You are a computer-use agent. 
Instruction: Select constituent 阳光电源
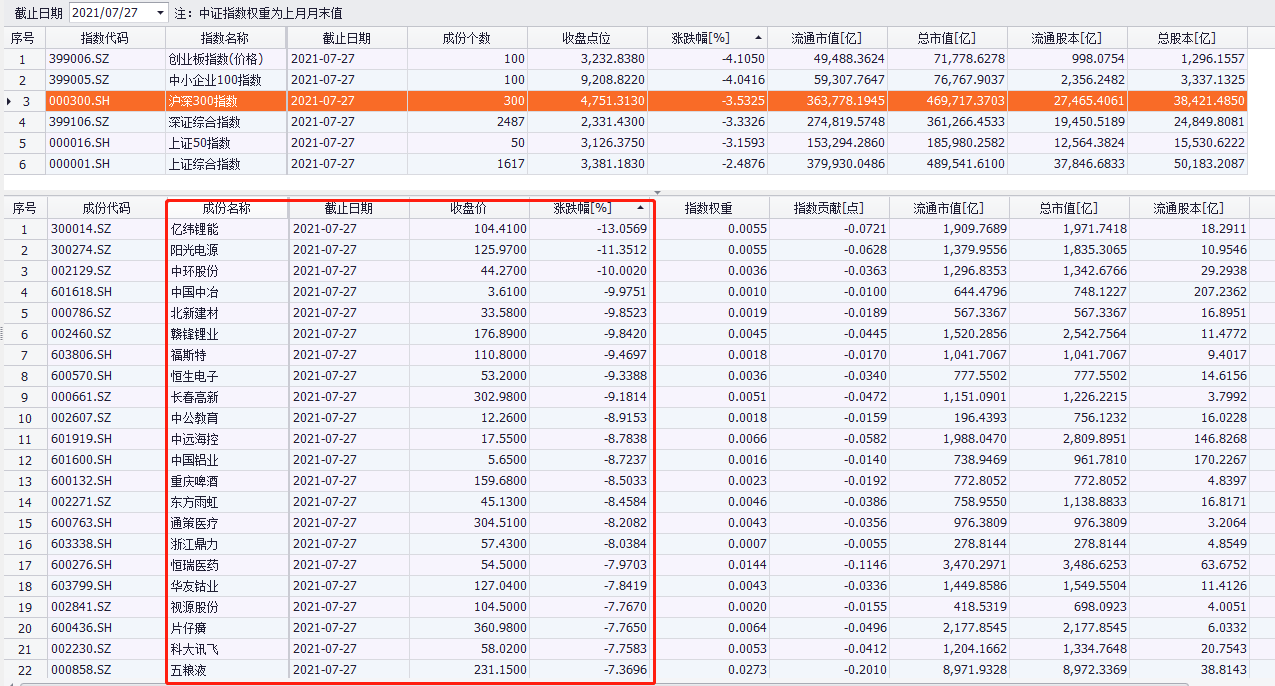[x=194, y=250]
